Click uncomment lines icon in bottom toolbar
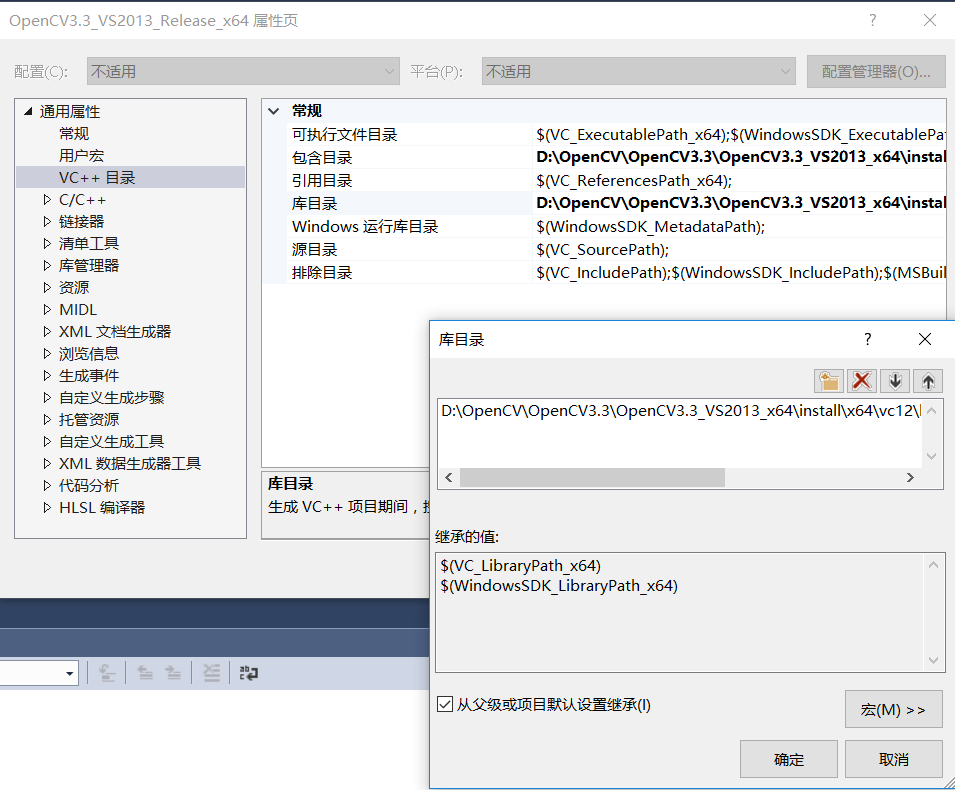The height and width of the screenshot is (790, 955). [x=211, y=673]
